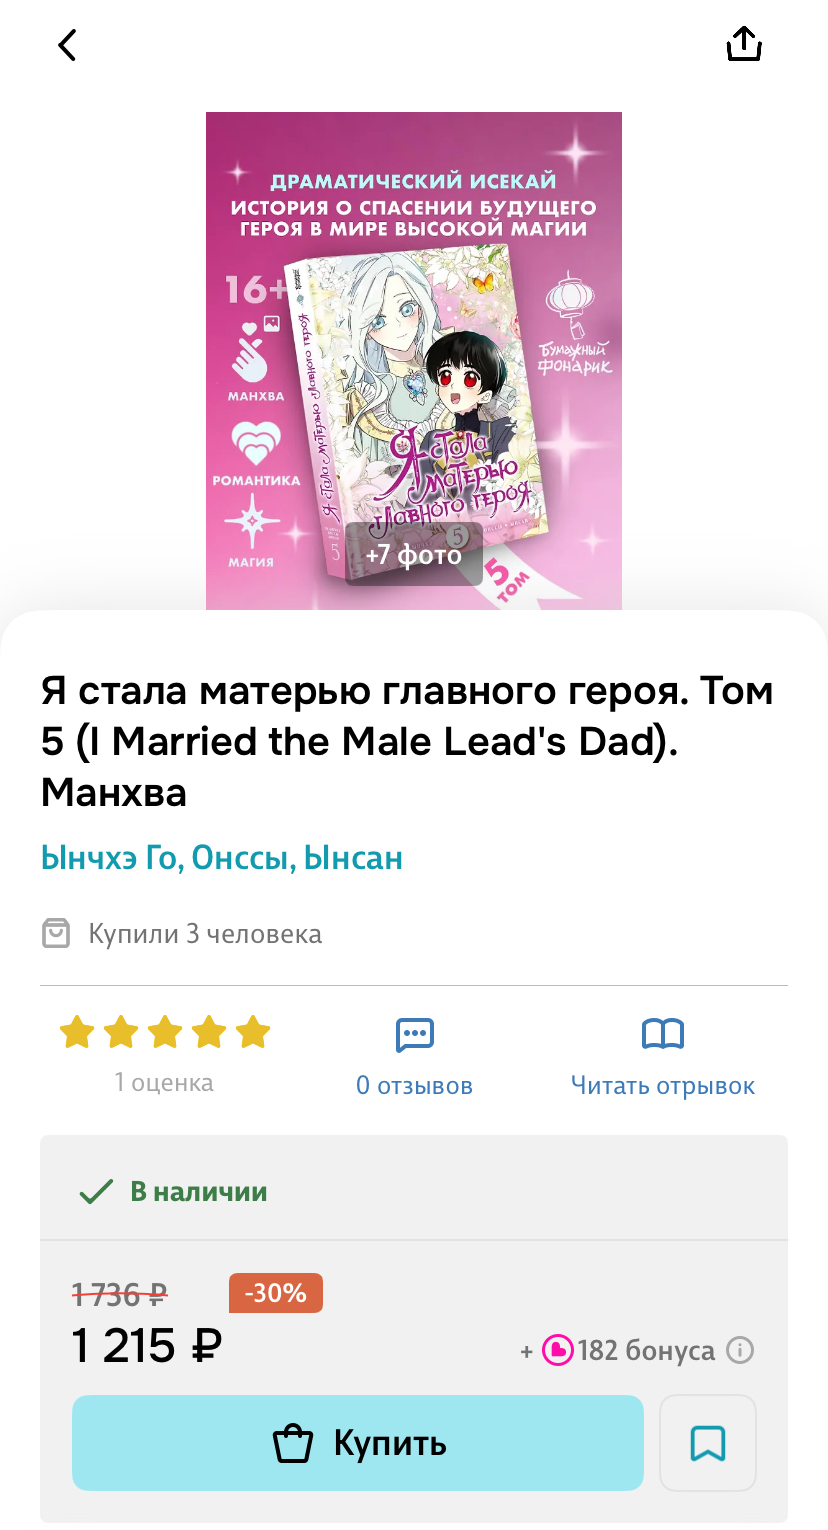Open the book cover image
The height and width of the screenshot is (1530, 828).
click(414, 361)
